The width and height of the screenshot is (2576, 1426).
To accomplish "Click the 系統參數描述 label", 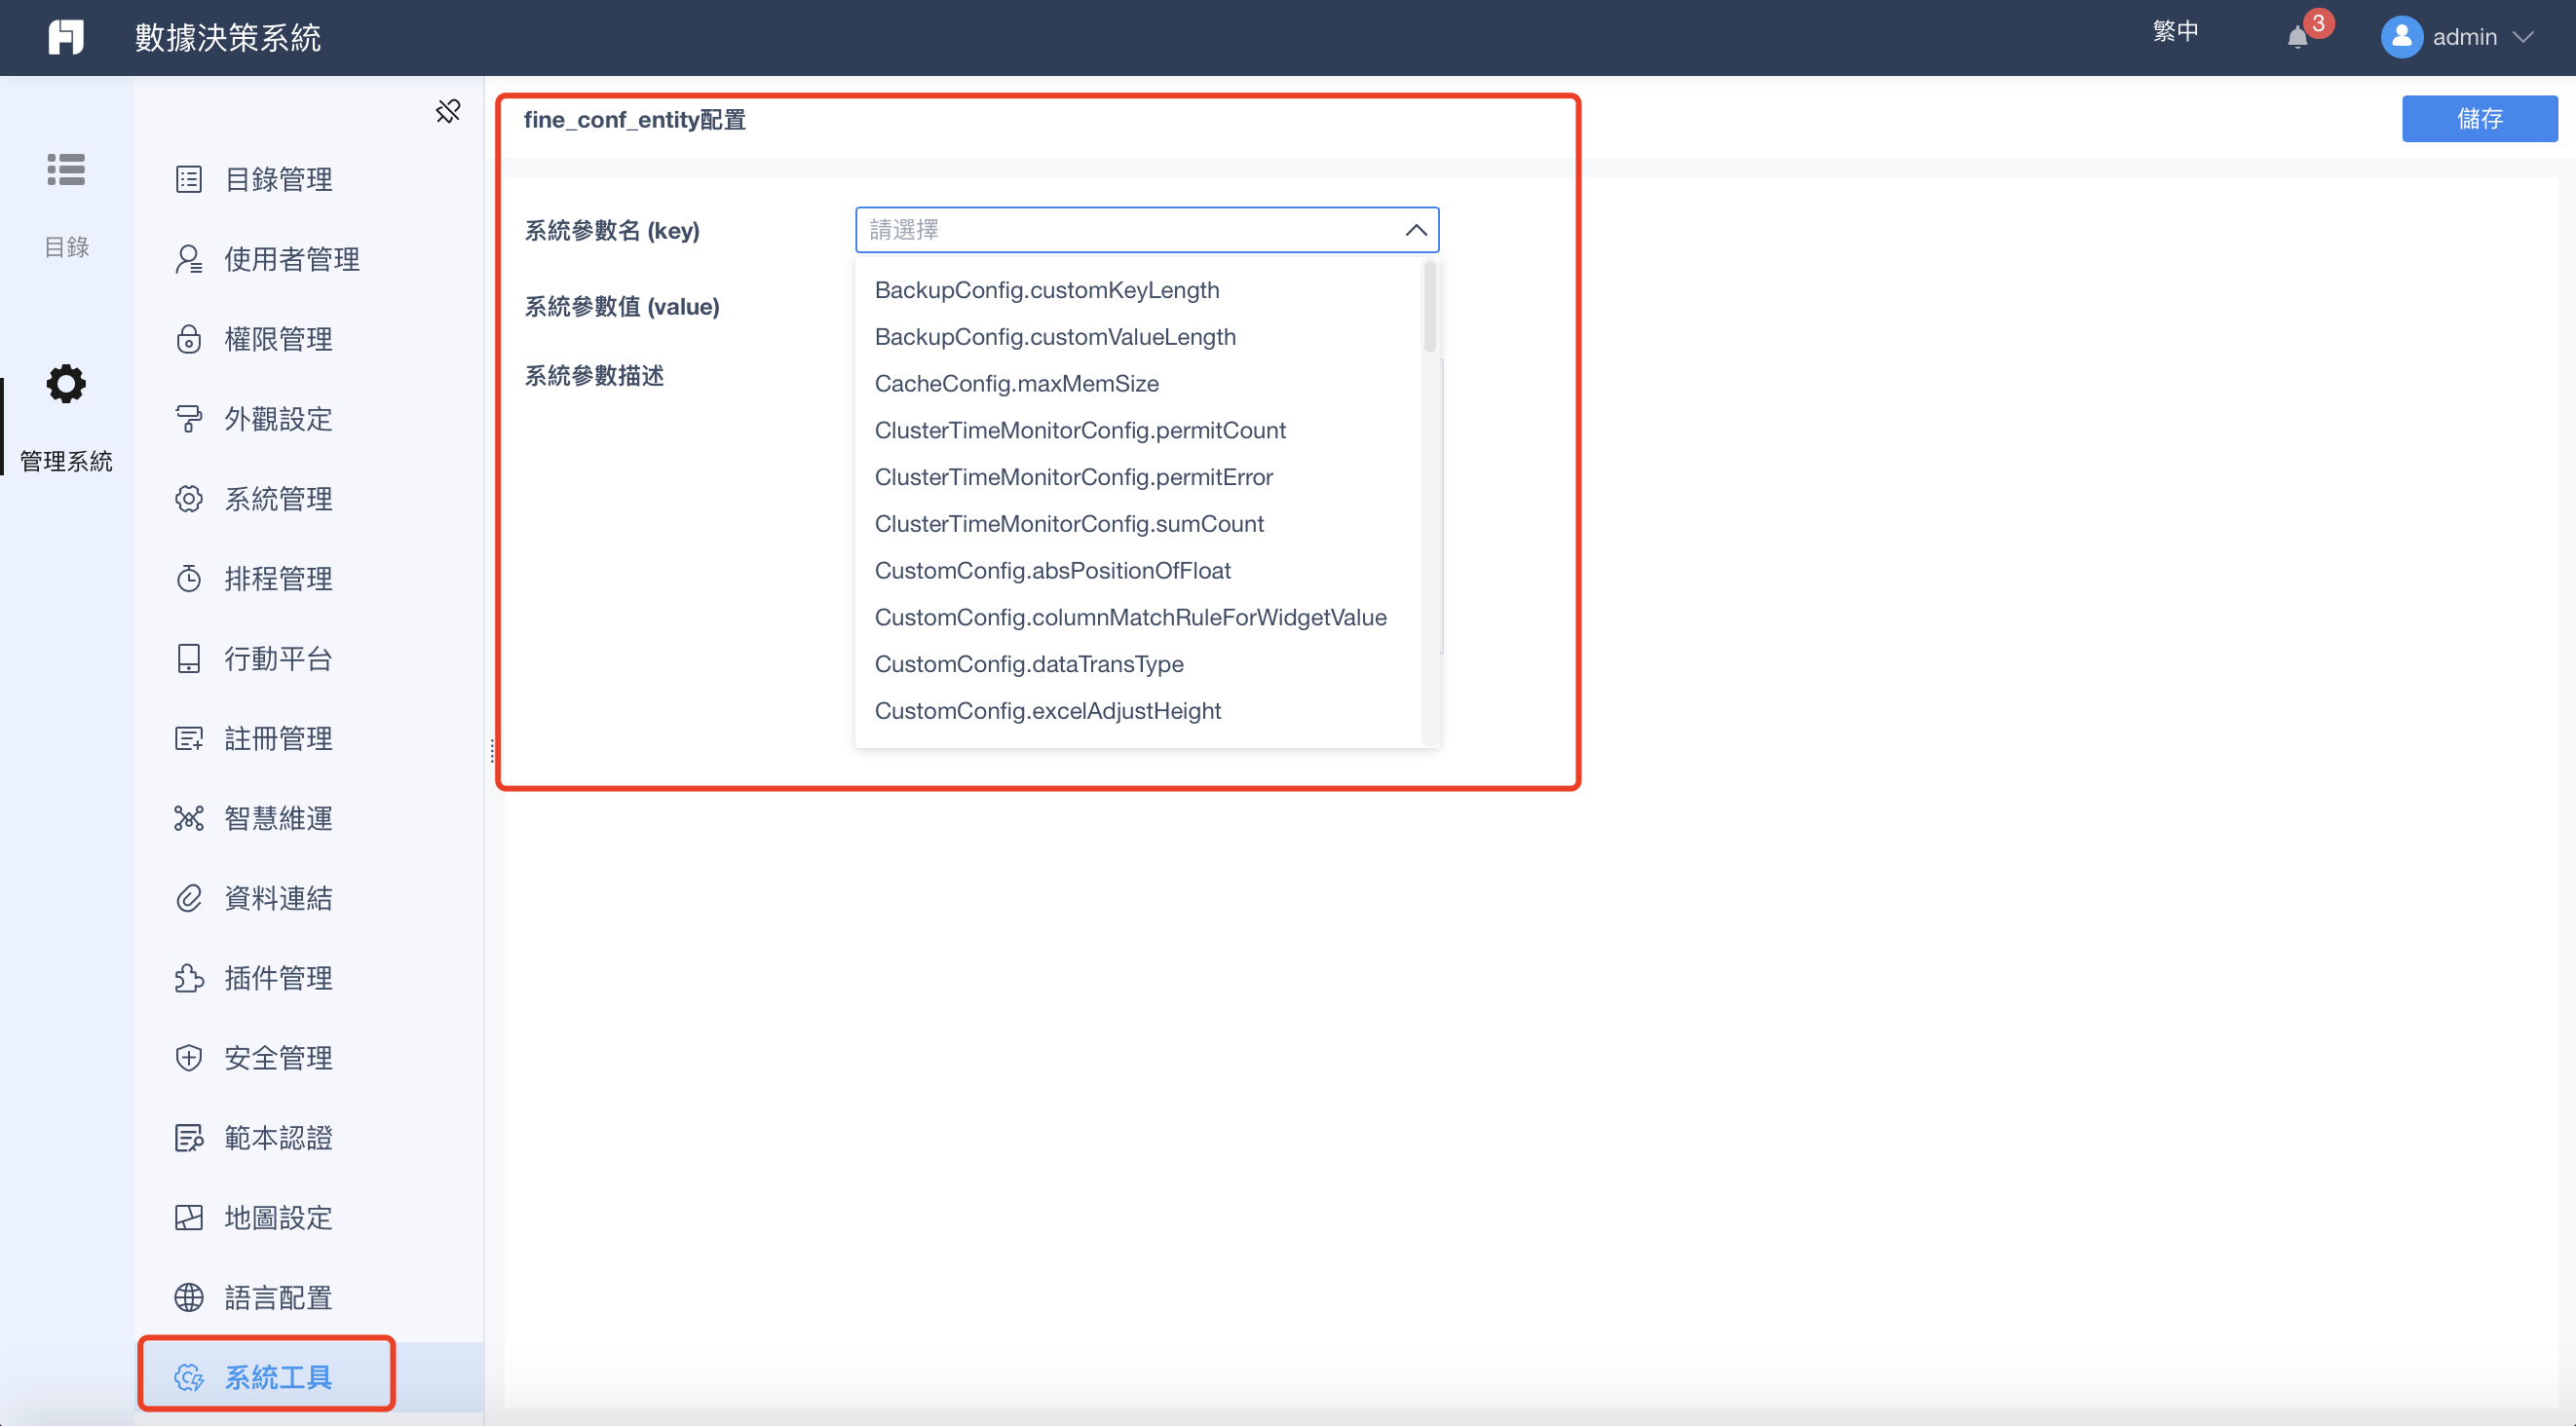I will point(594,375).
